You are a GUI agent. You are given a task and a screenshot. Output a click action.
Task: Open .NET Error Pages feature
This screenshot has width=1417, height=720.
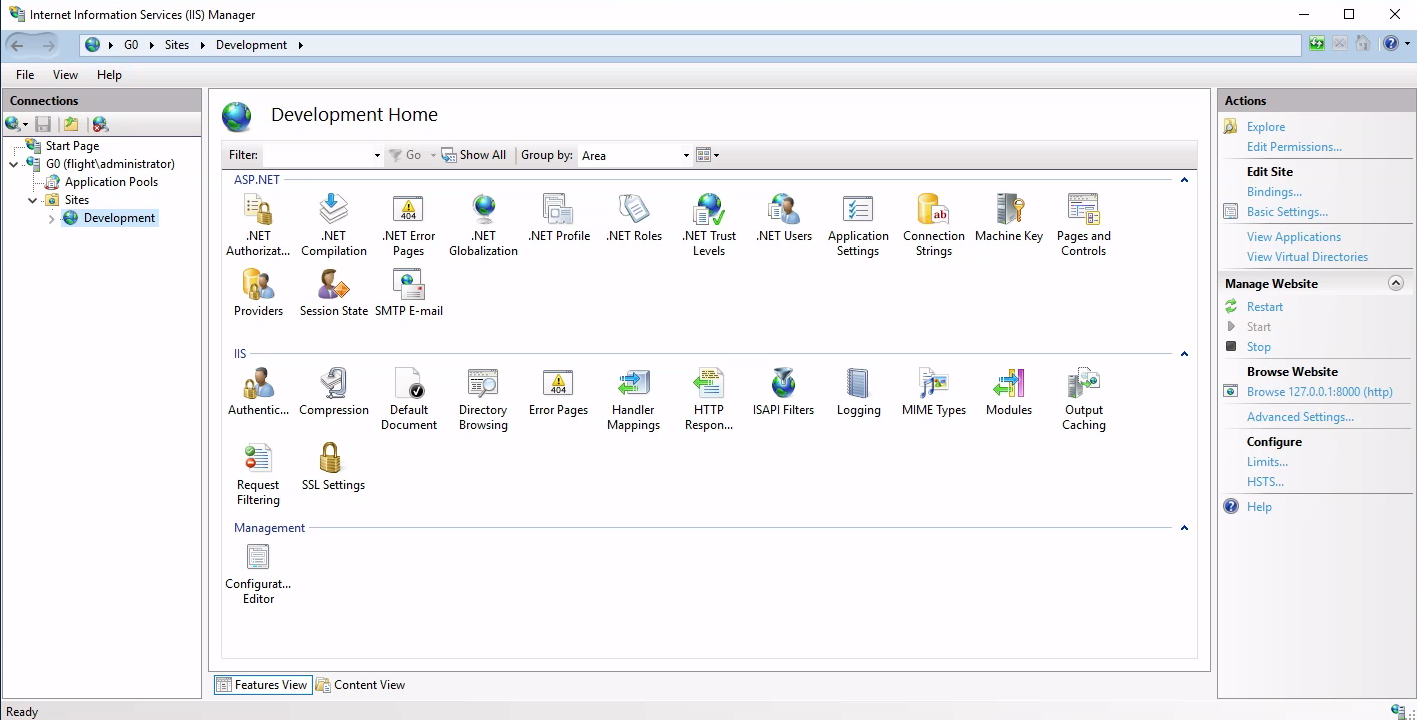[x=408, y=225]
